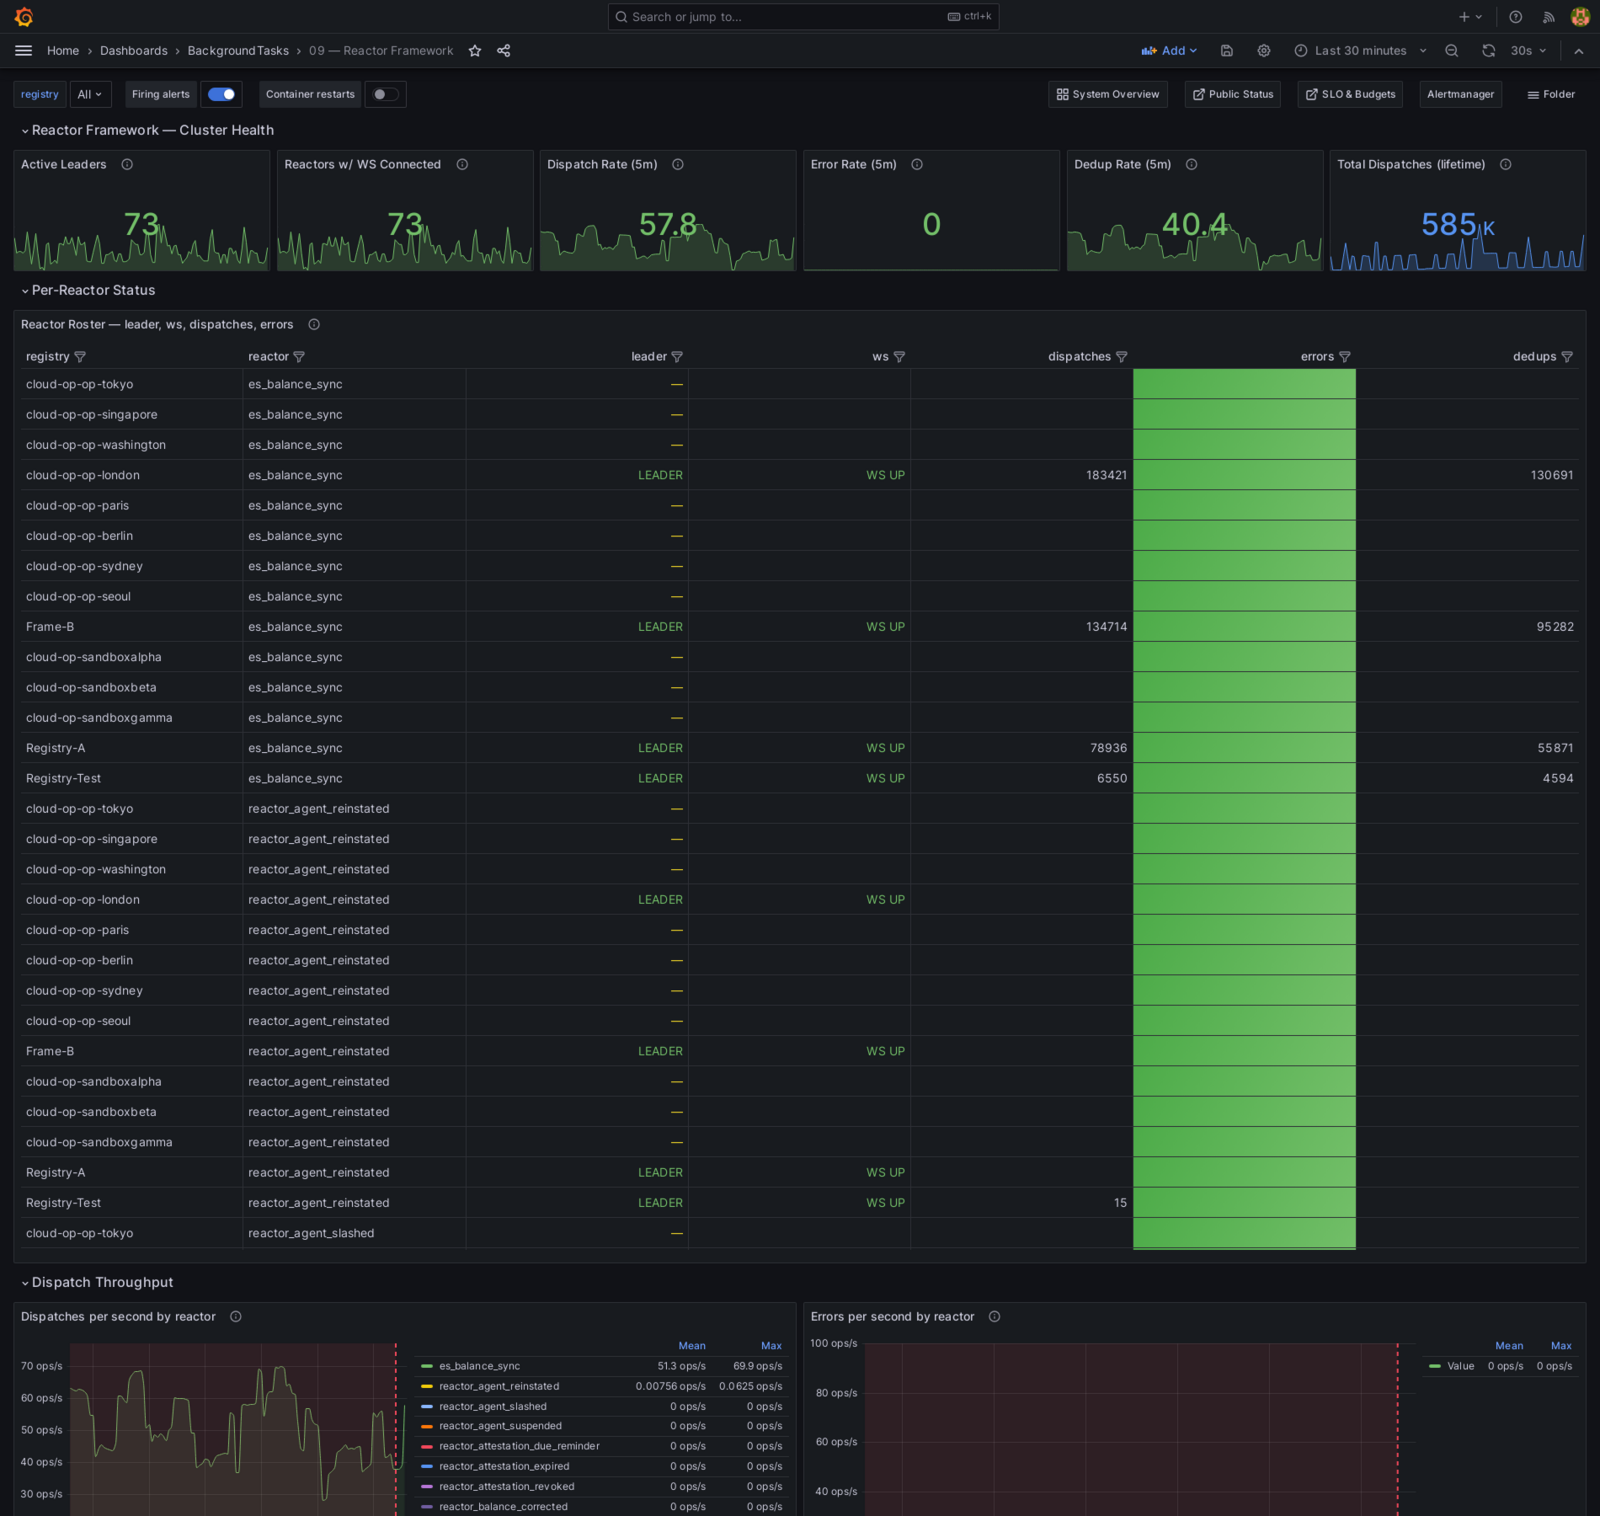Show info for Dedup Rate (5m)
This screenshot has height=1516, width=1600.
[x=1192, y=165]
